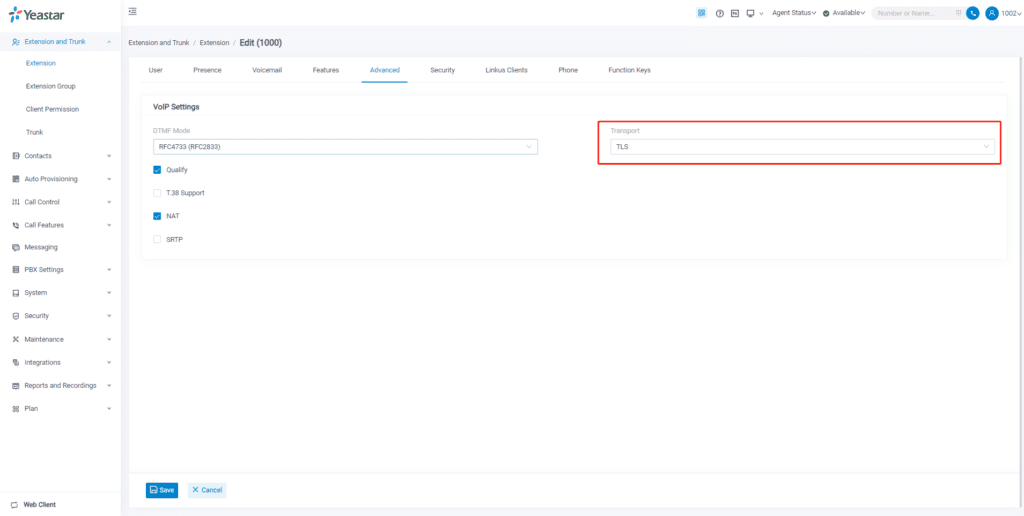Screen dimensions: 1024x516
Task: Enable the SRTP checkbox
Action: (x=157, y=239)
